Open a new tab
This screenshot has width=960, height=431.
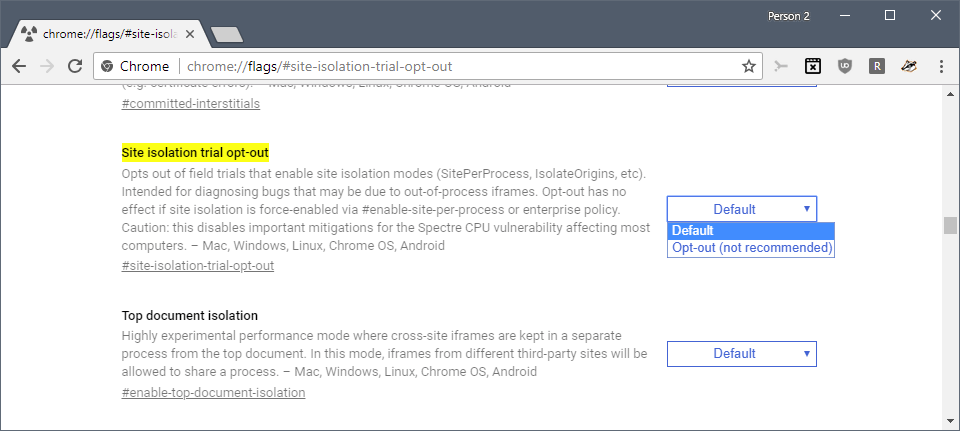click(x=227, y=35)
